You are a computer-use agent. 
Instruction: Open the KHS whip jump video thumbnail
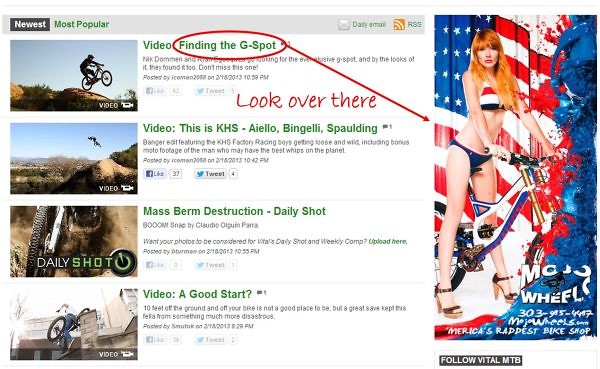(74, 158)
